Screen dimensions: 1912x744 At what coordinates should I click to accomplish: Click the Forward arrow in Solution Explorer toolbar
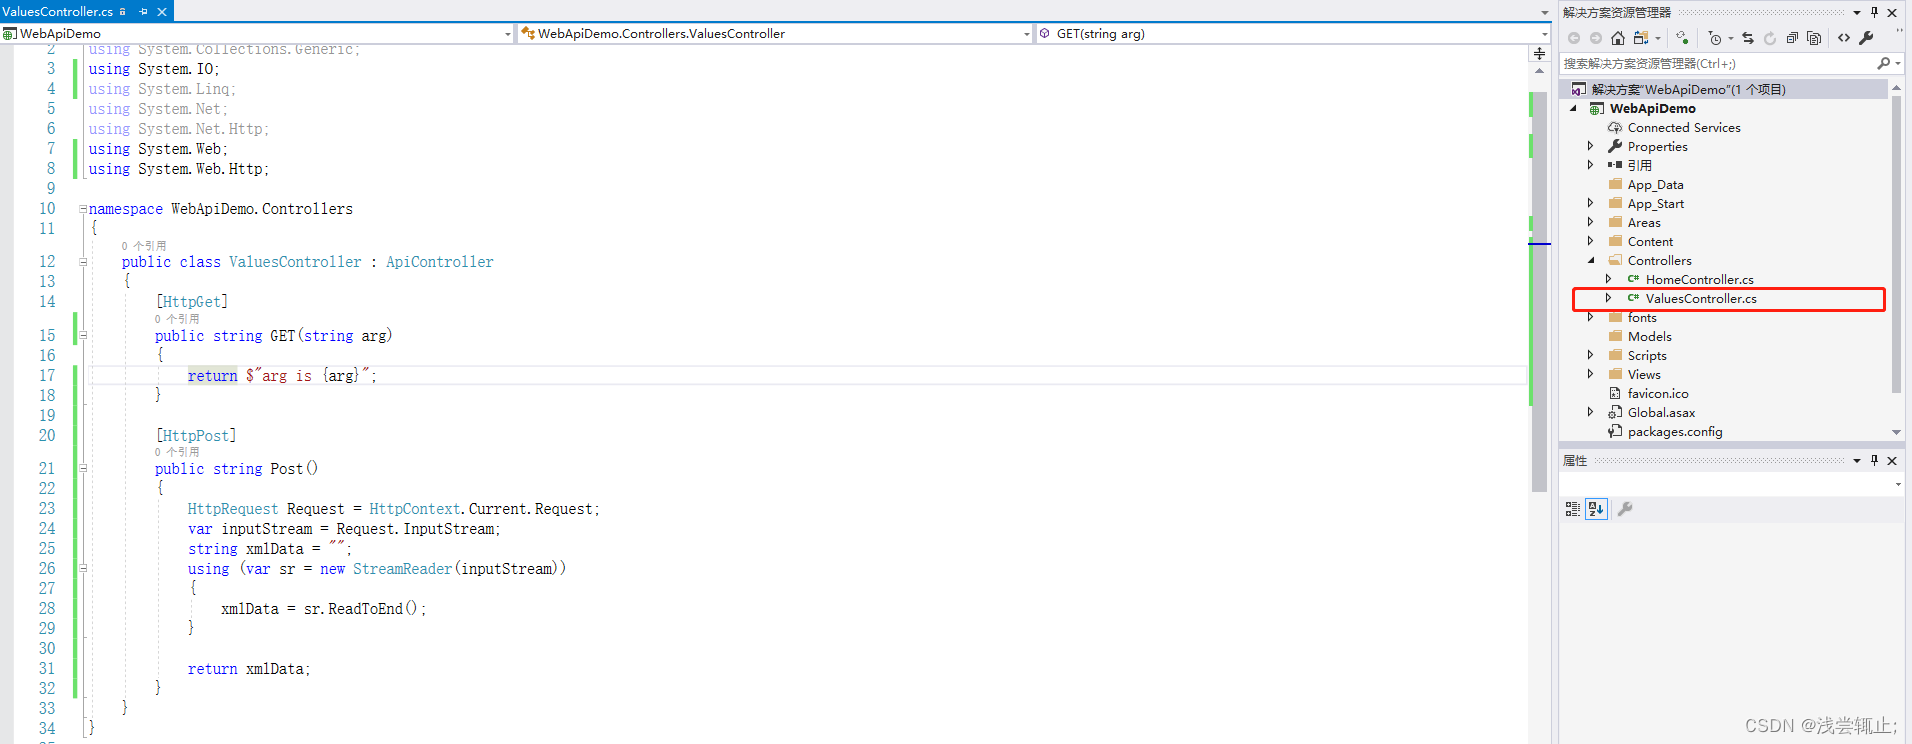(1596, 38)
